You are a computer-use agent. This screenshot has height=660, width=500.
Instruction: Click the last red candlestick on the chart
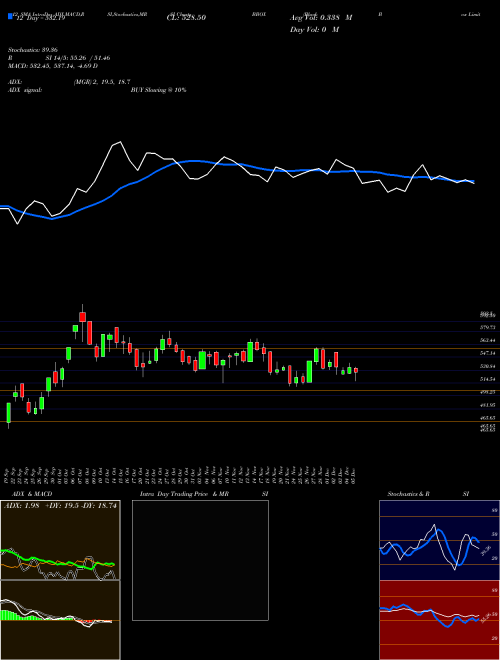coord(356,370)
